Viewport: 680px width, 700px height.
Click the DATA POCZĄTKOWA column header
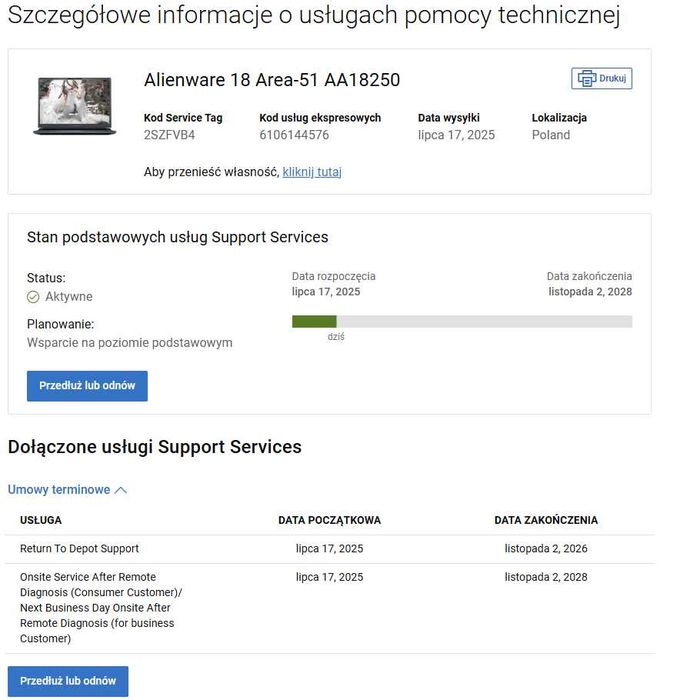coord(330,520)
